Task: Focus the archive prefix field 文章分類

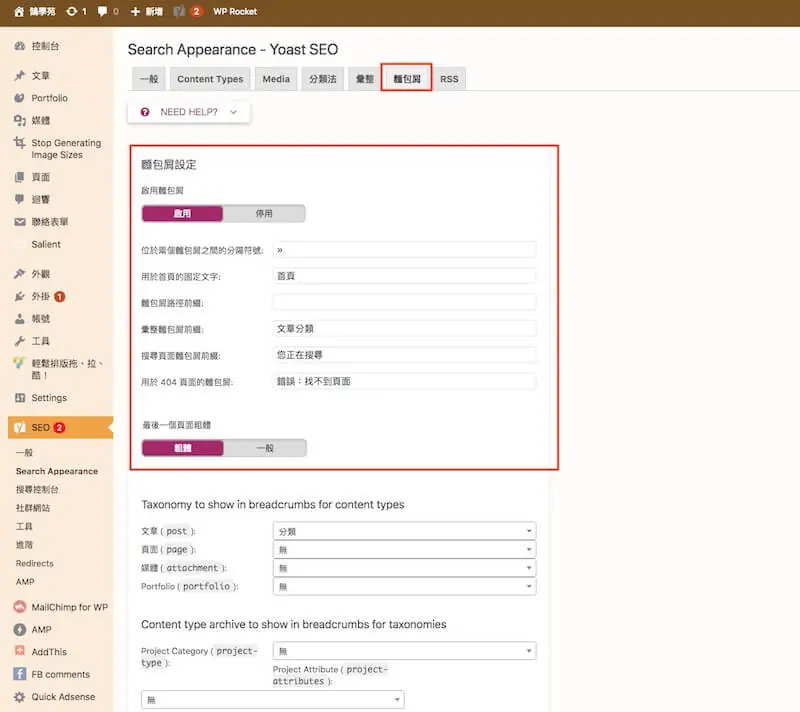Action: [404, 328]
